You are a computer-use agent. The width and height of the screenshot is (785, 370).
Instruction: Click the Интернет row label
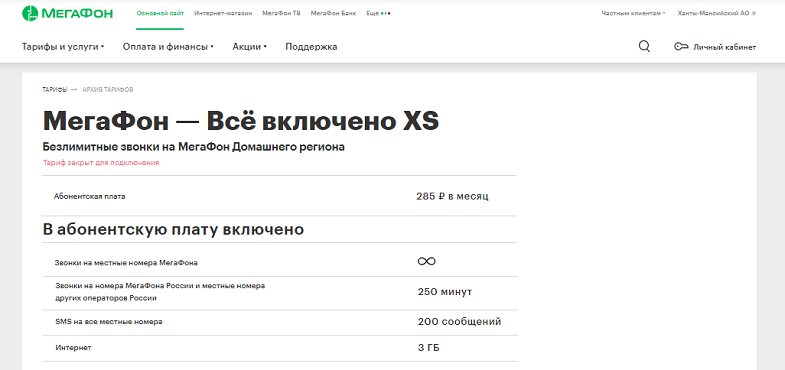pos(73,347)
